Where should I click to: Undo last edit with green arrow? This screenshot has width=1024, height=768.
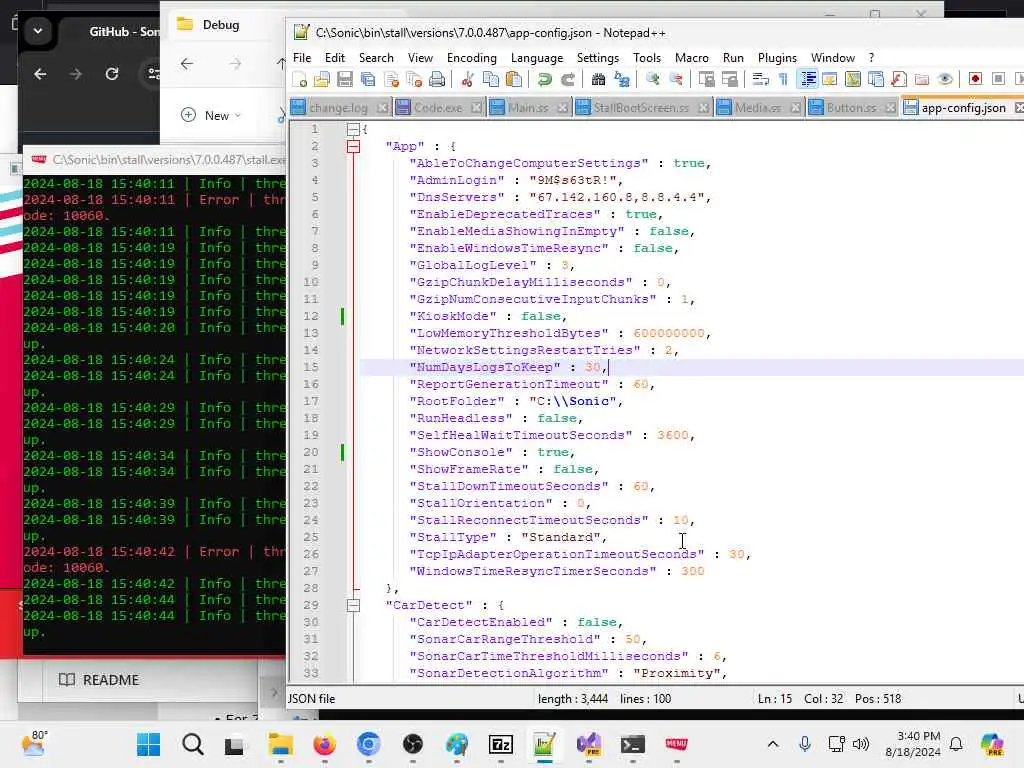pos(544,80)
